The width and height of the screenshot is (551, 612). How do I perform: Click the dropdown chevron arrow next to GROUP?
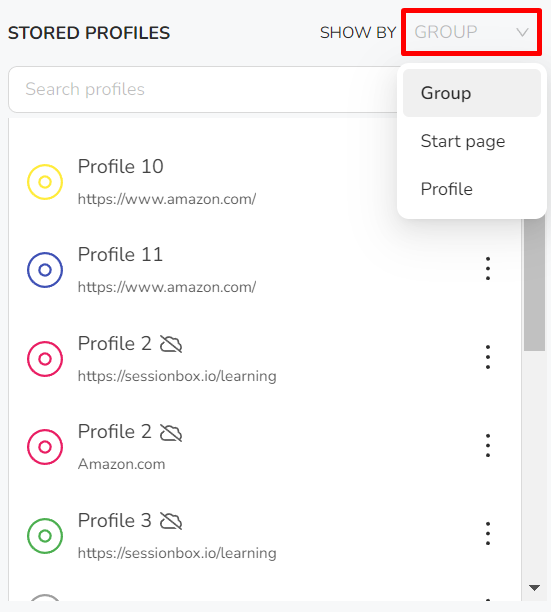point(522,32)
